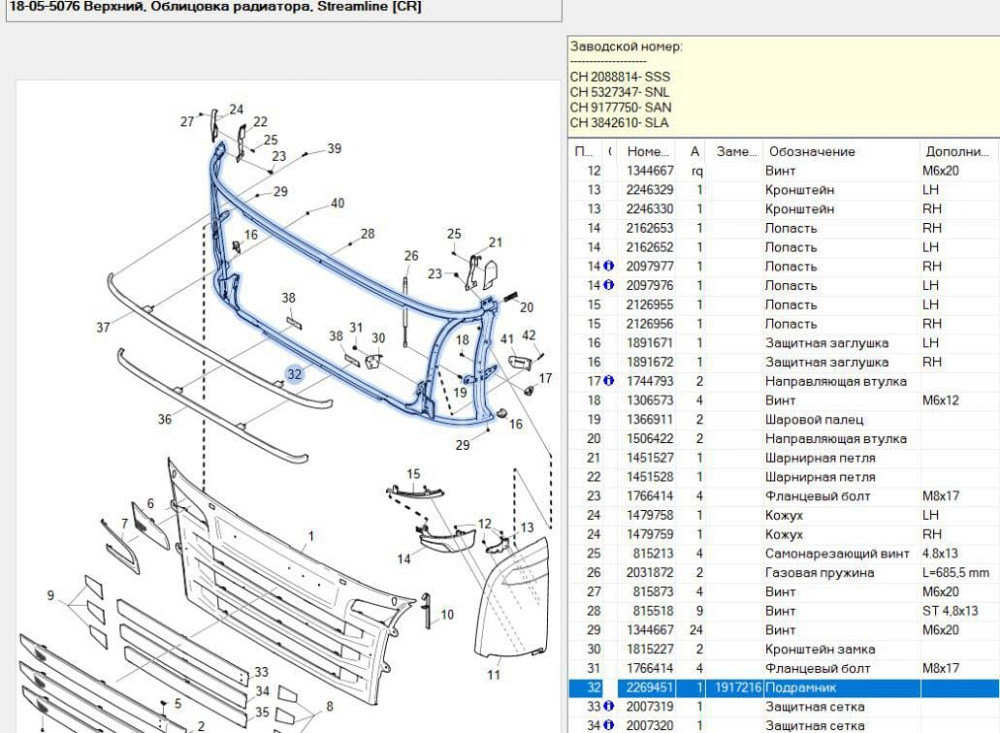Screen dimensions: 1000x733
Task: Click callout 37 trim strip in diagram
Action: tap(103, 327)
